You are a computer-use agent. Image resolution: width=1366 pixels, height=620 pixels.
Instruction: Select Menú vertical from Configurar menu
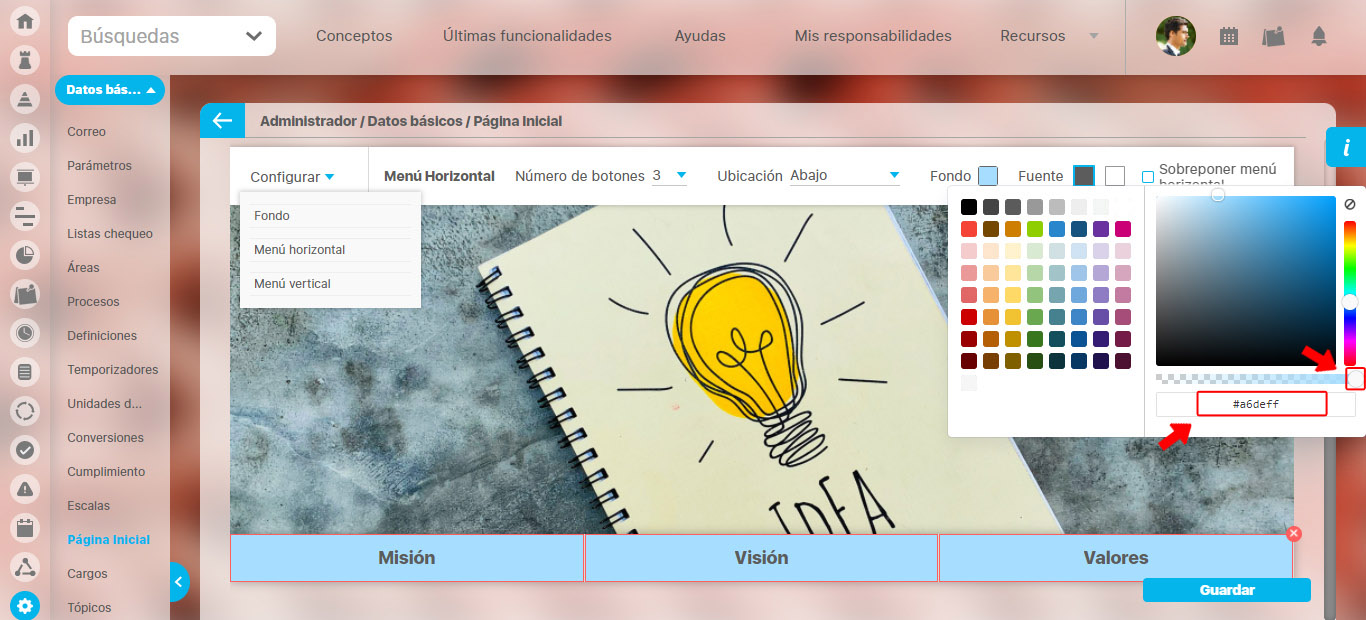292,284
